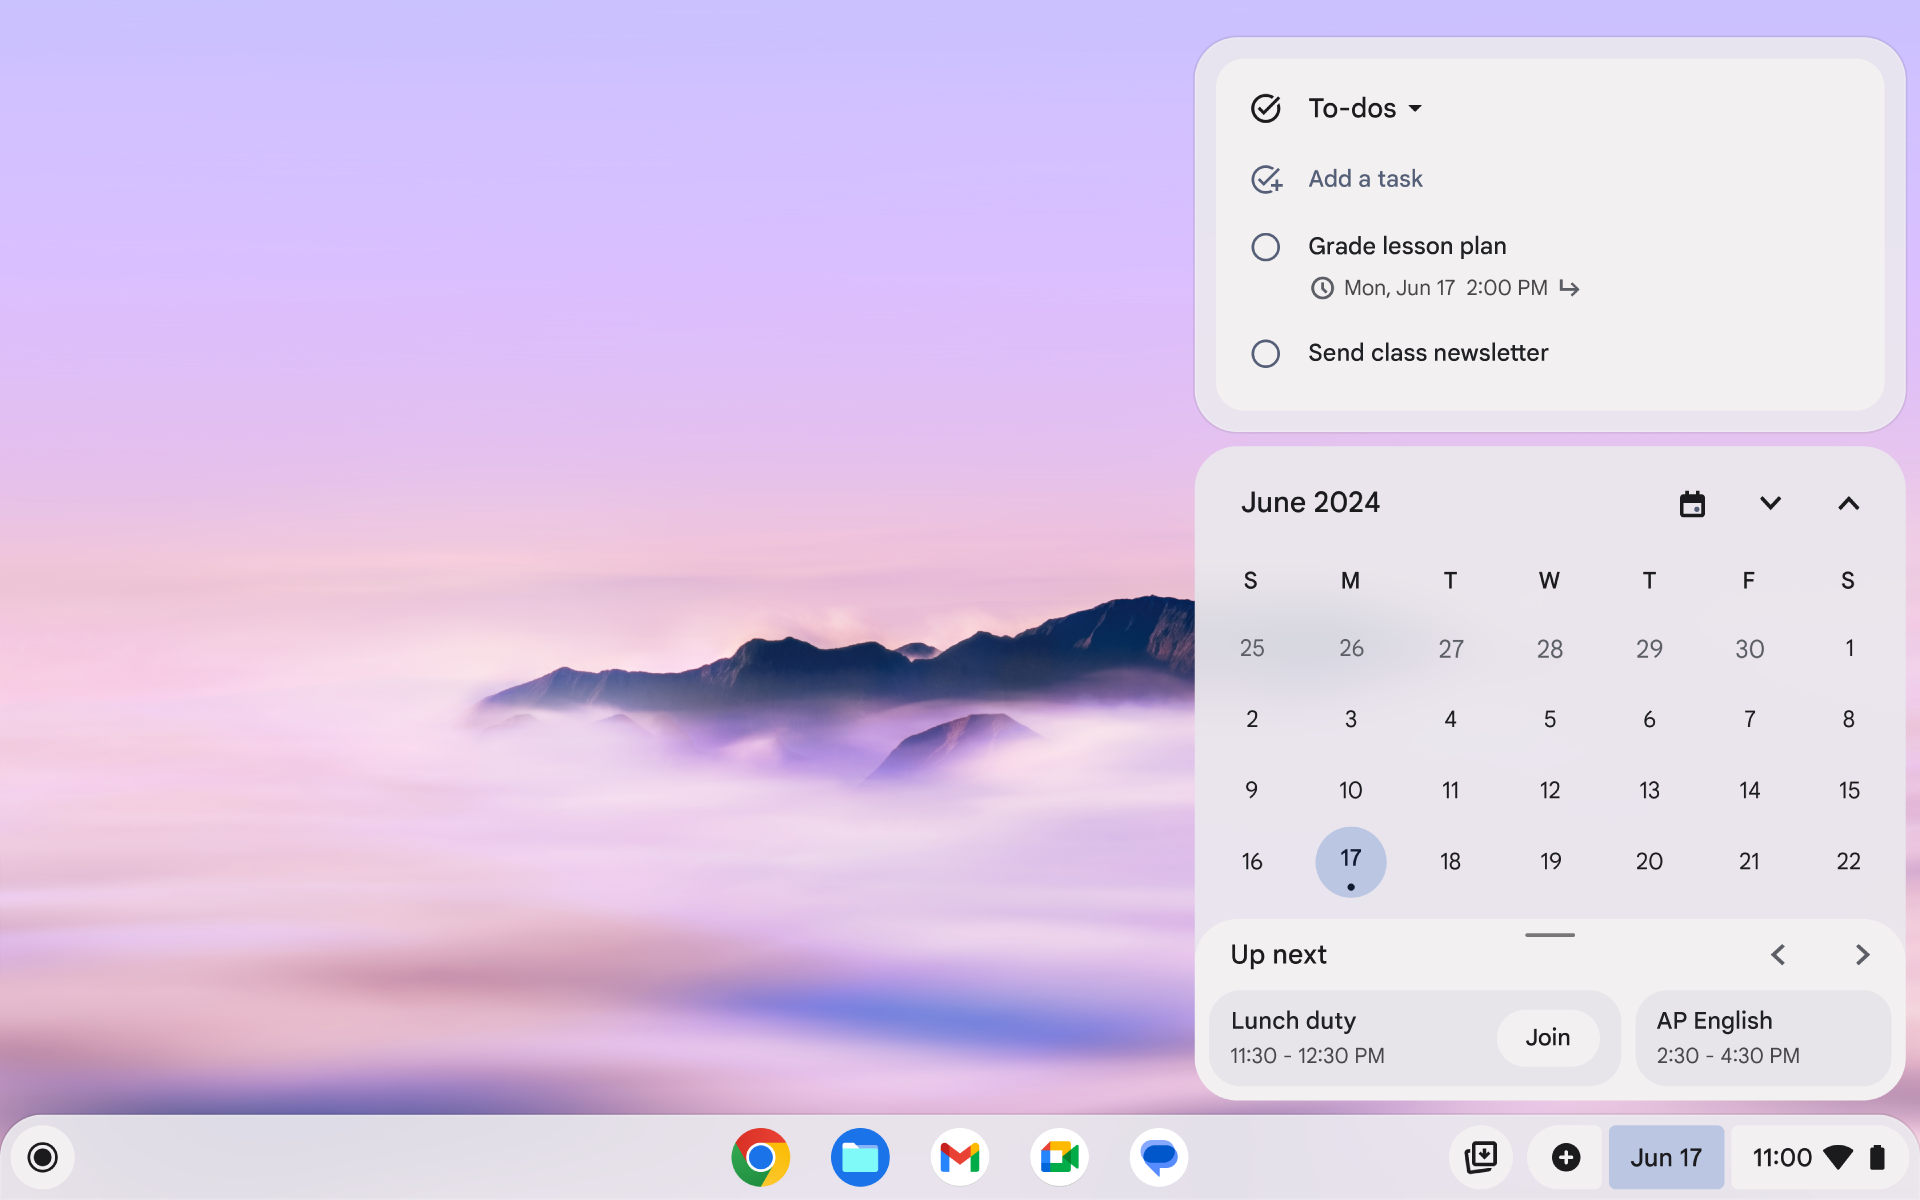Select June 20 on the calendar
The image size is (1920, 1200).
[1649, 861]
